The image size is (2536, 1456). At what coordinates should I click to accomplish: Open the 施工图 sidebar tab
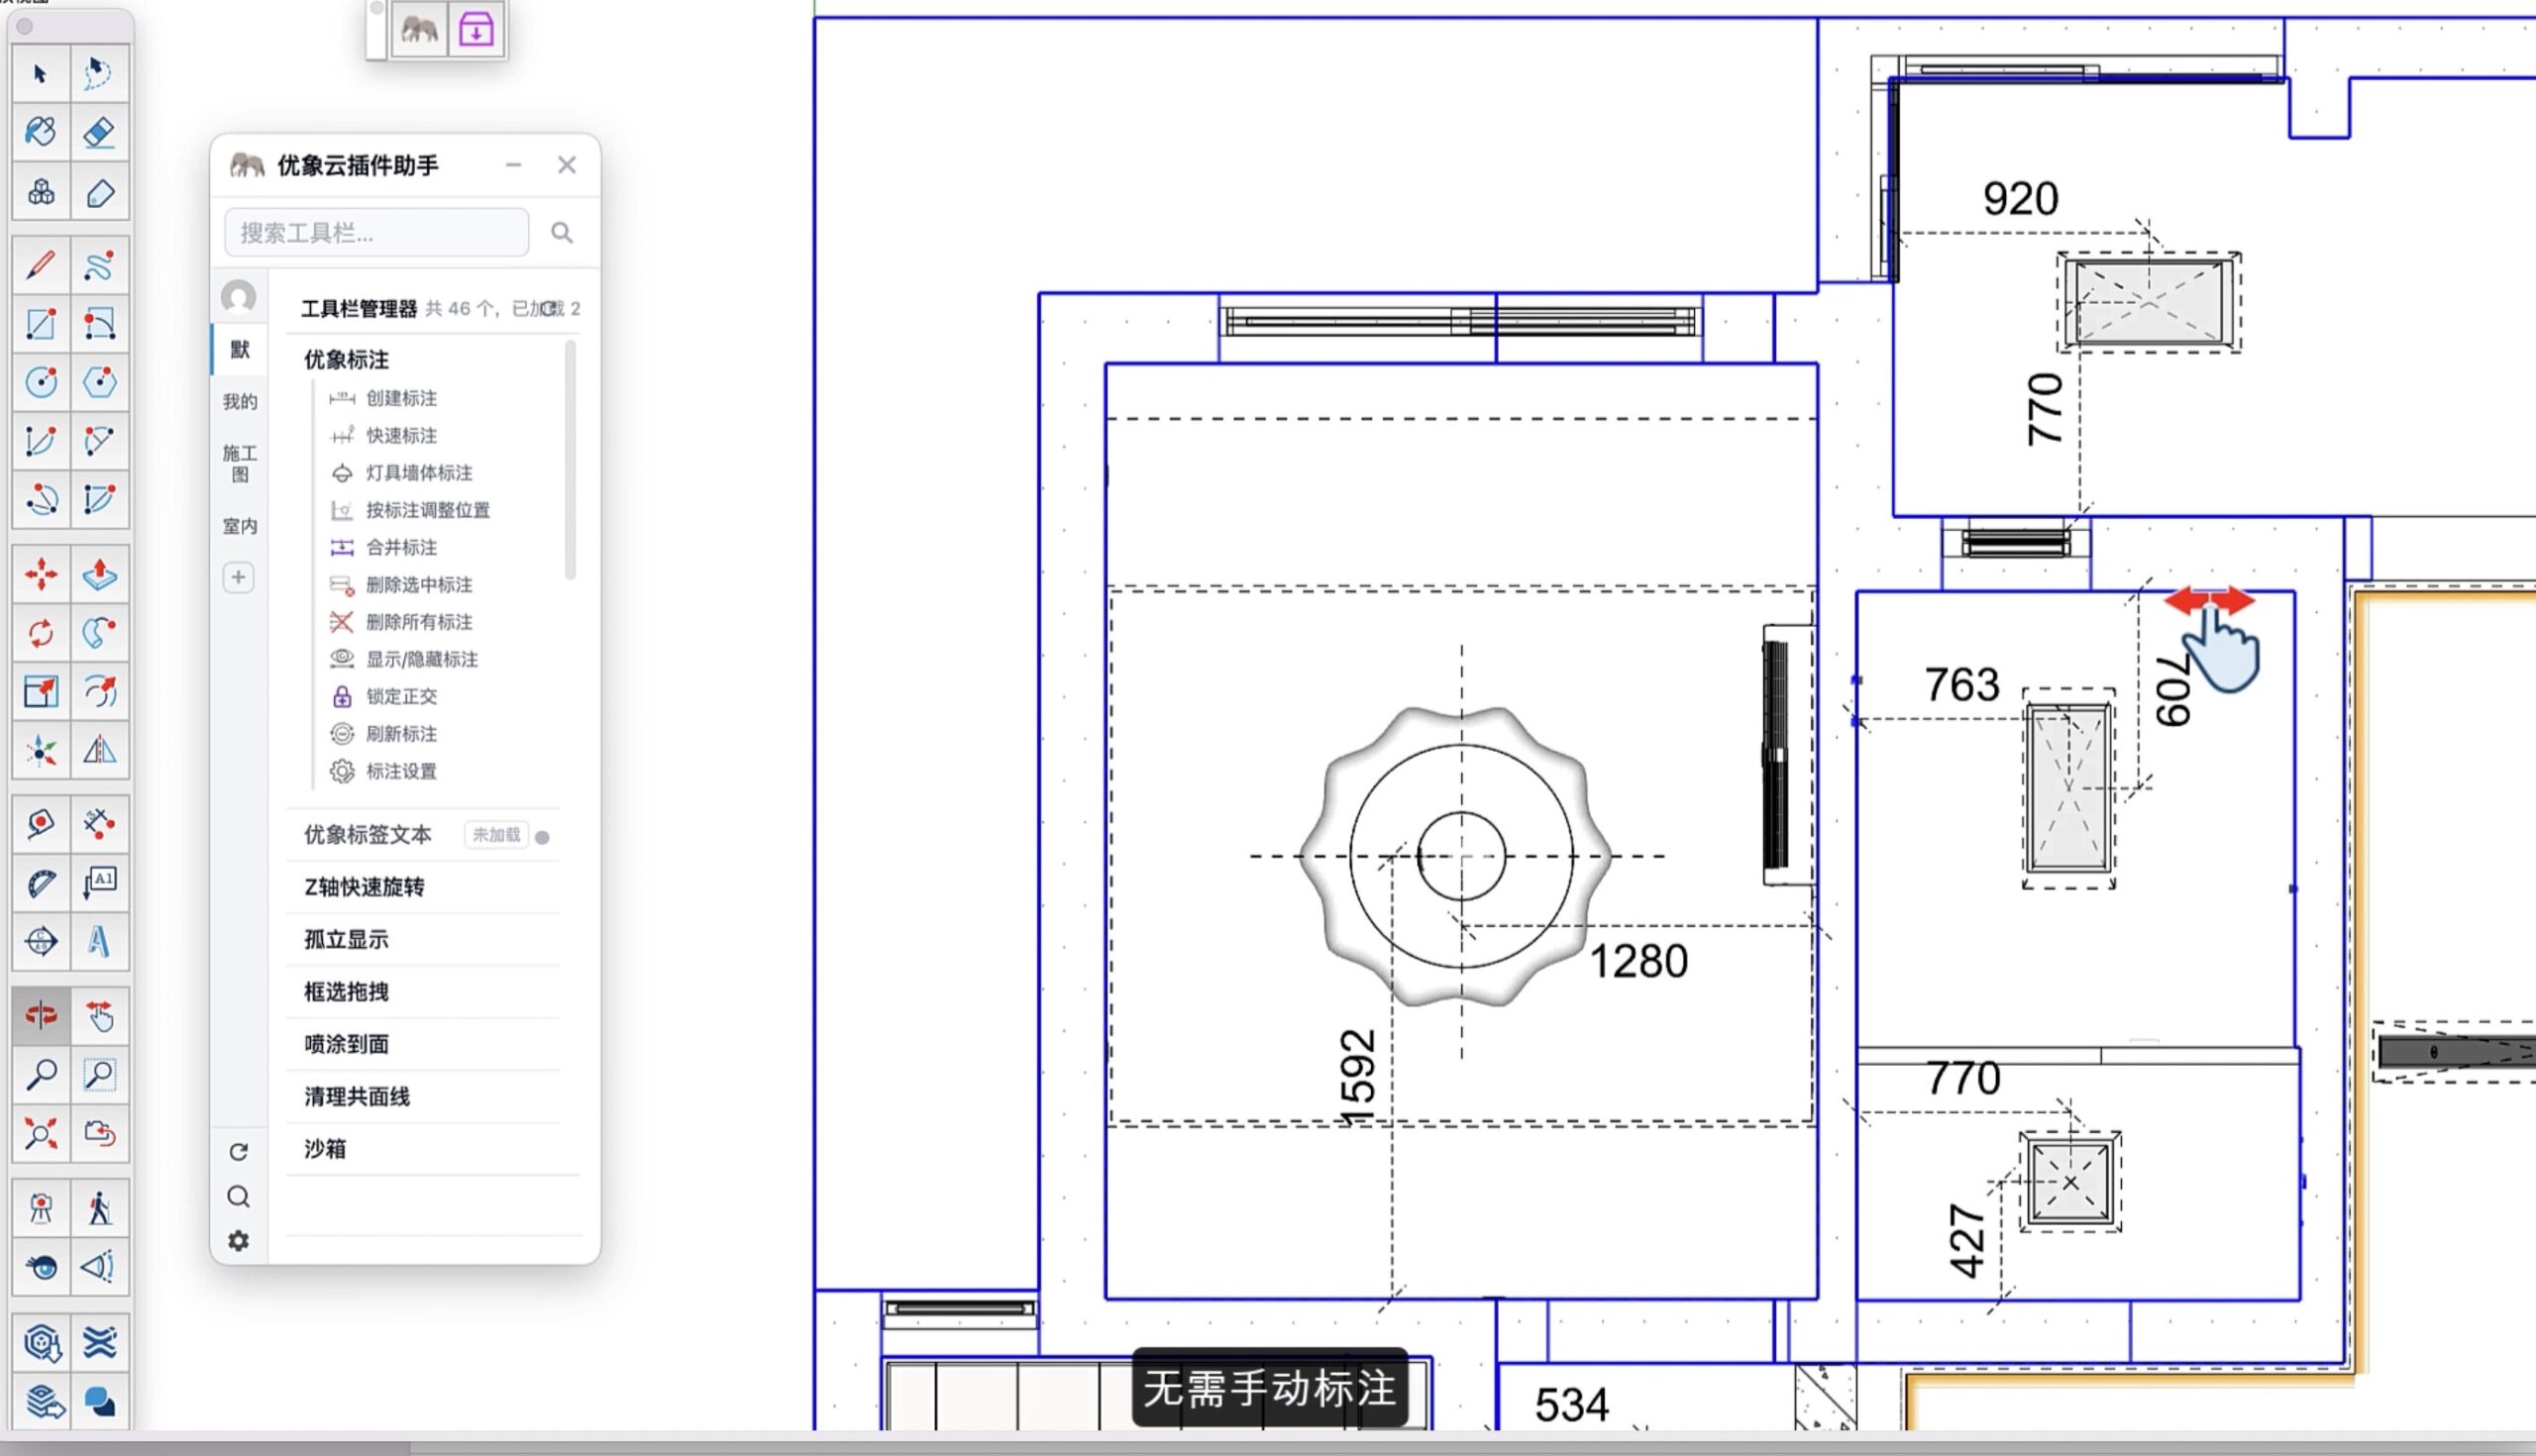coord(239,463)
